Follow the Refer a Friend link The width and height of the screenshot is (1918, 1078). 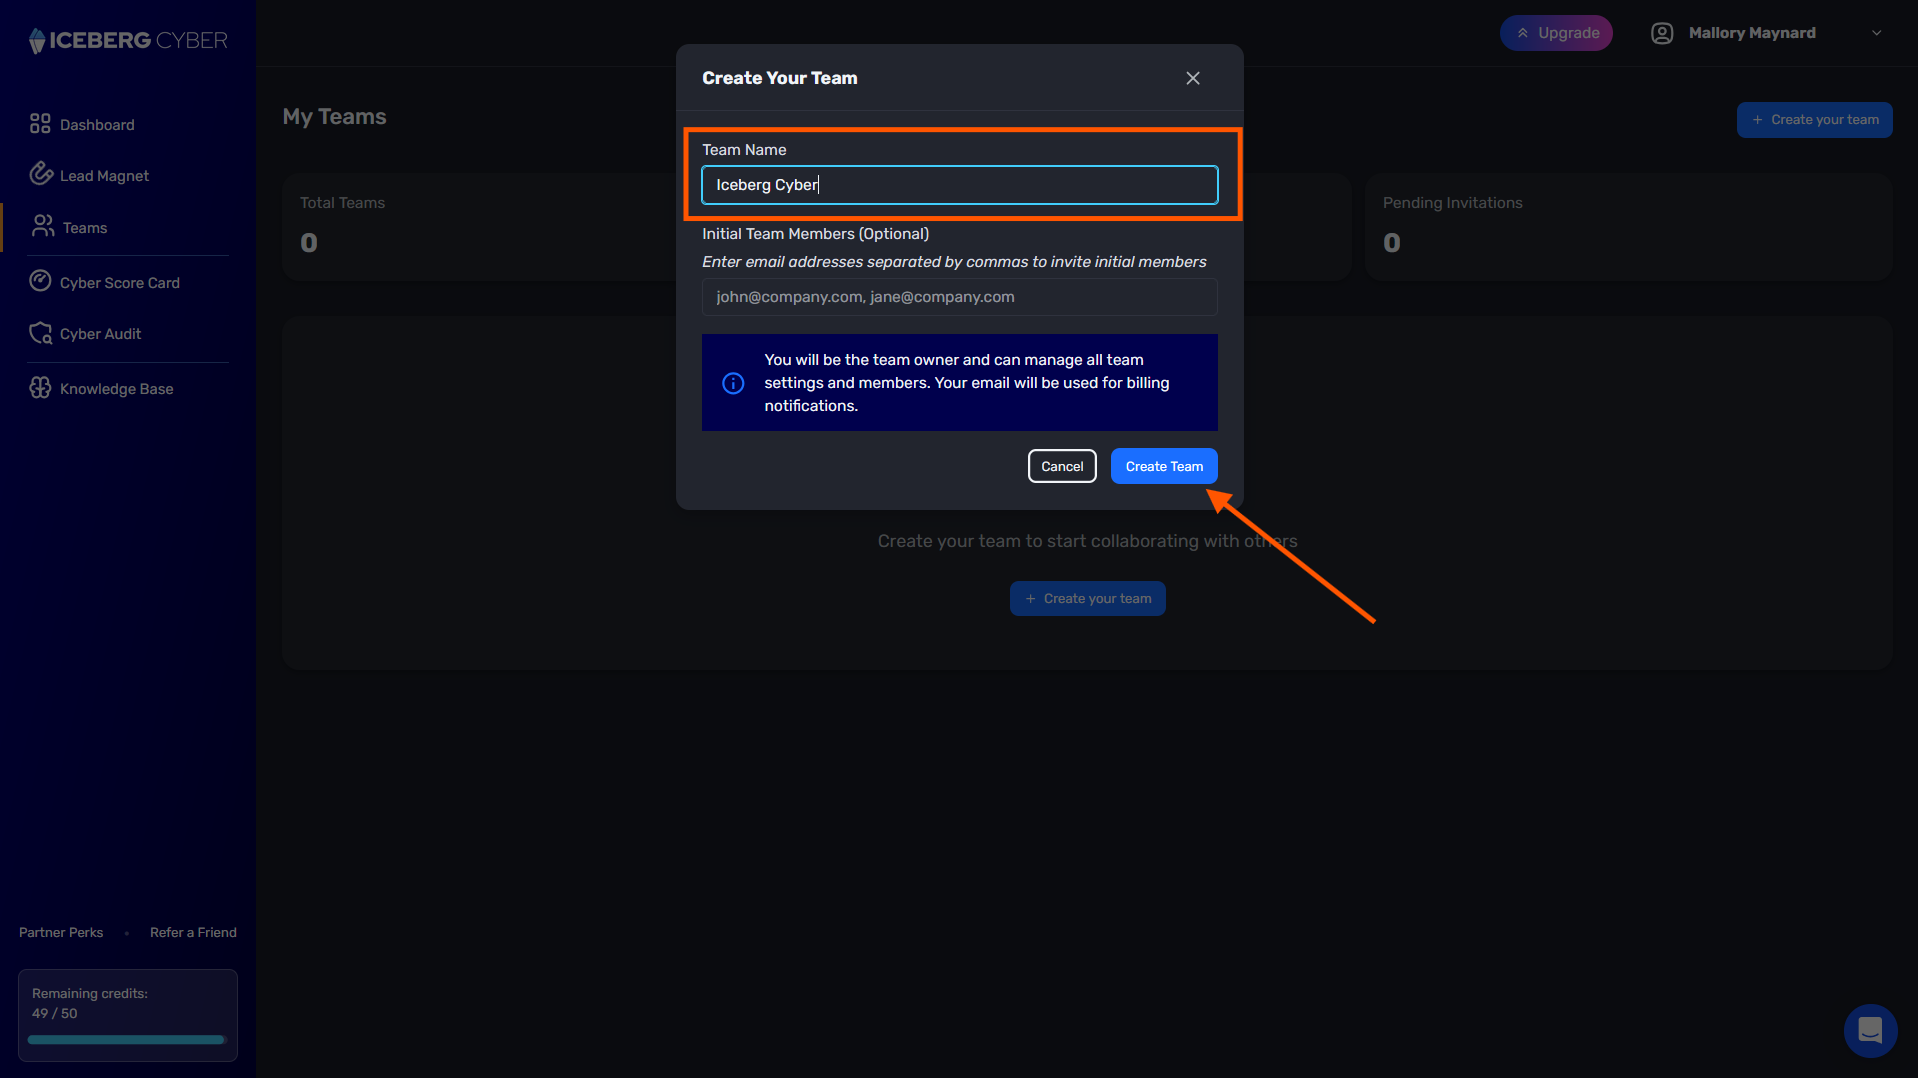pyautogui.click(x=193, y=933)
